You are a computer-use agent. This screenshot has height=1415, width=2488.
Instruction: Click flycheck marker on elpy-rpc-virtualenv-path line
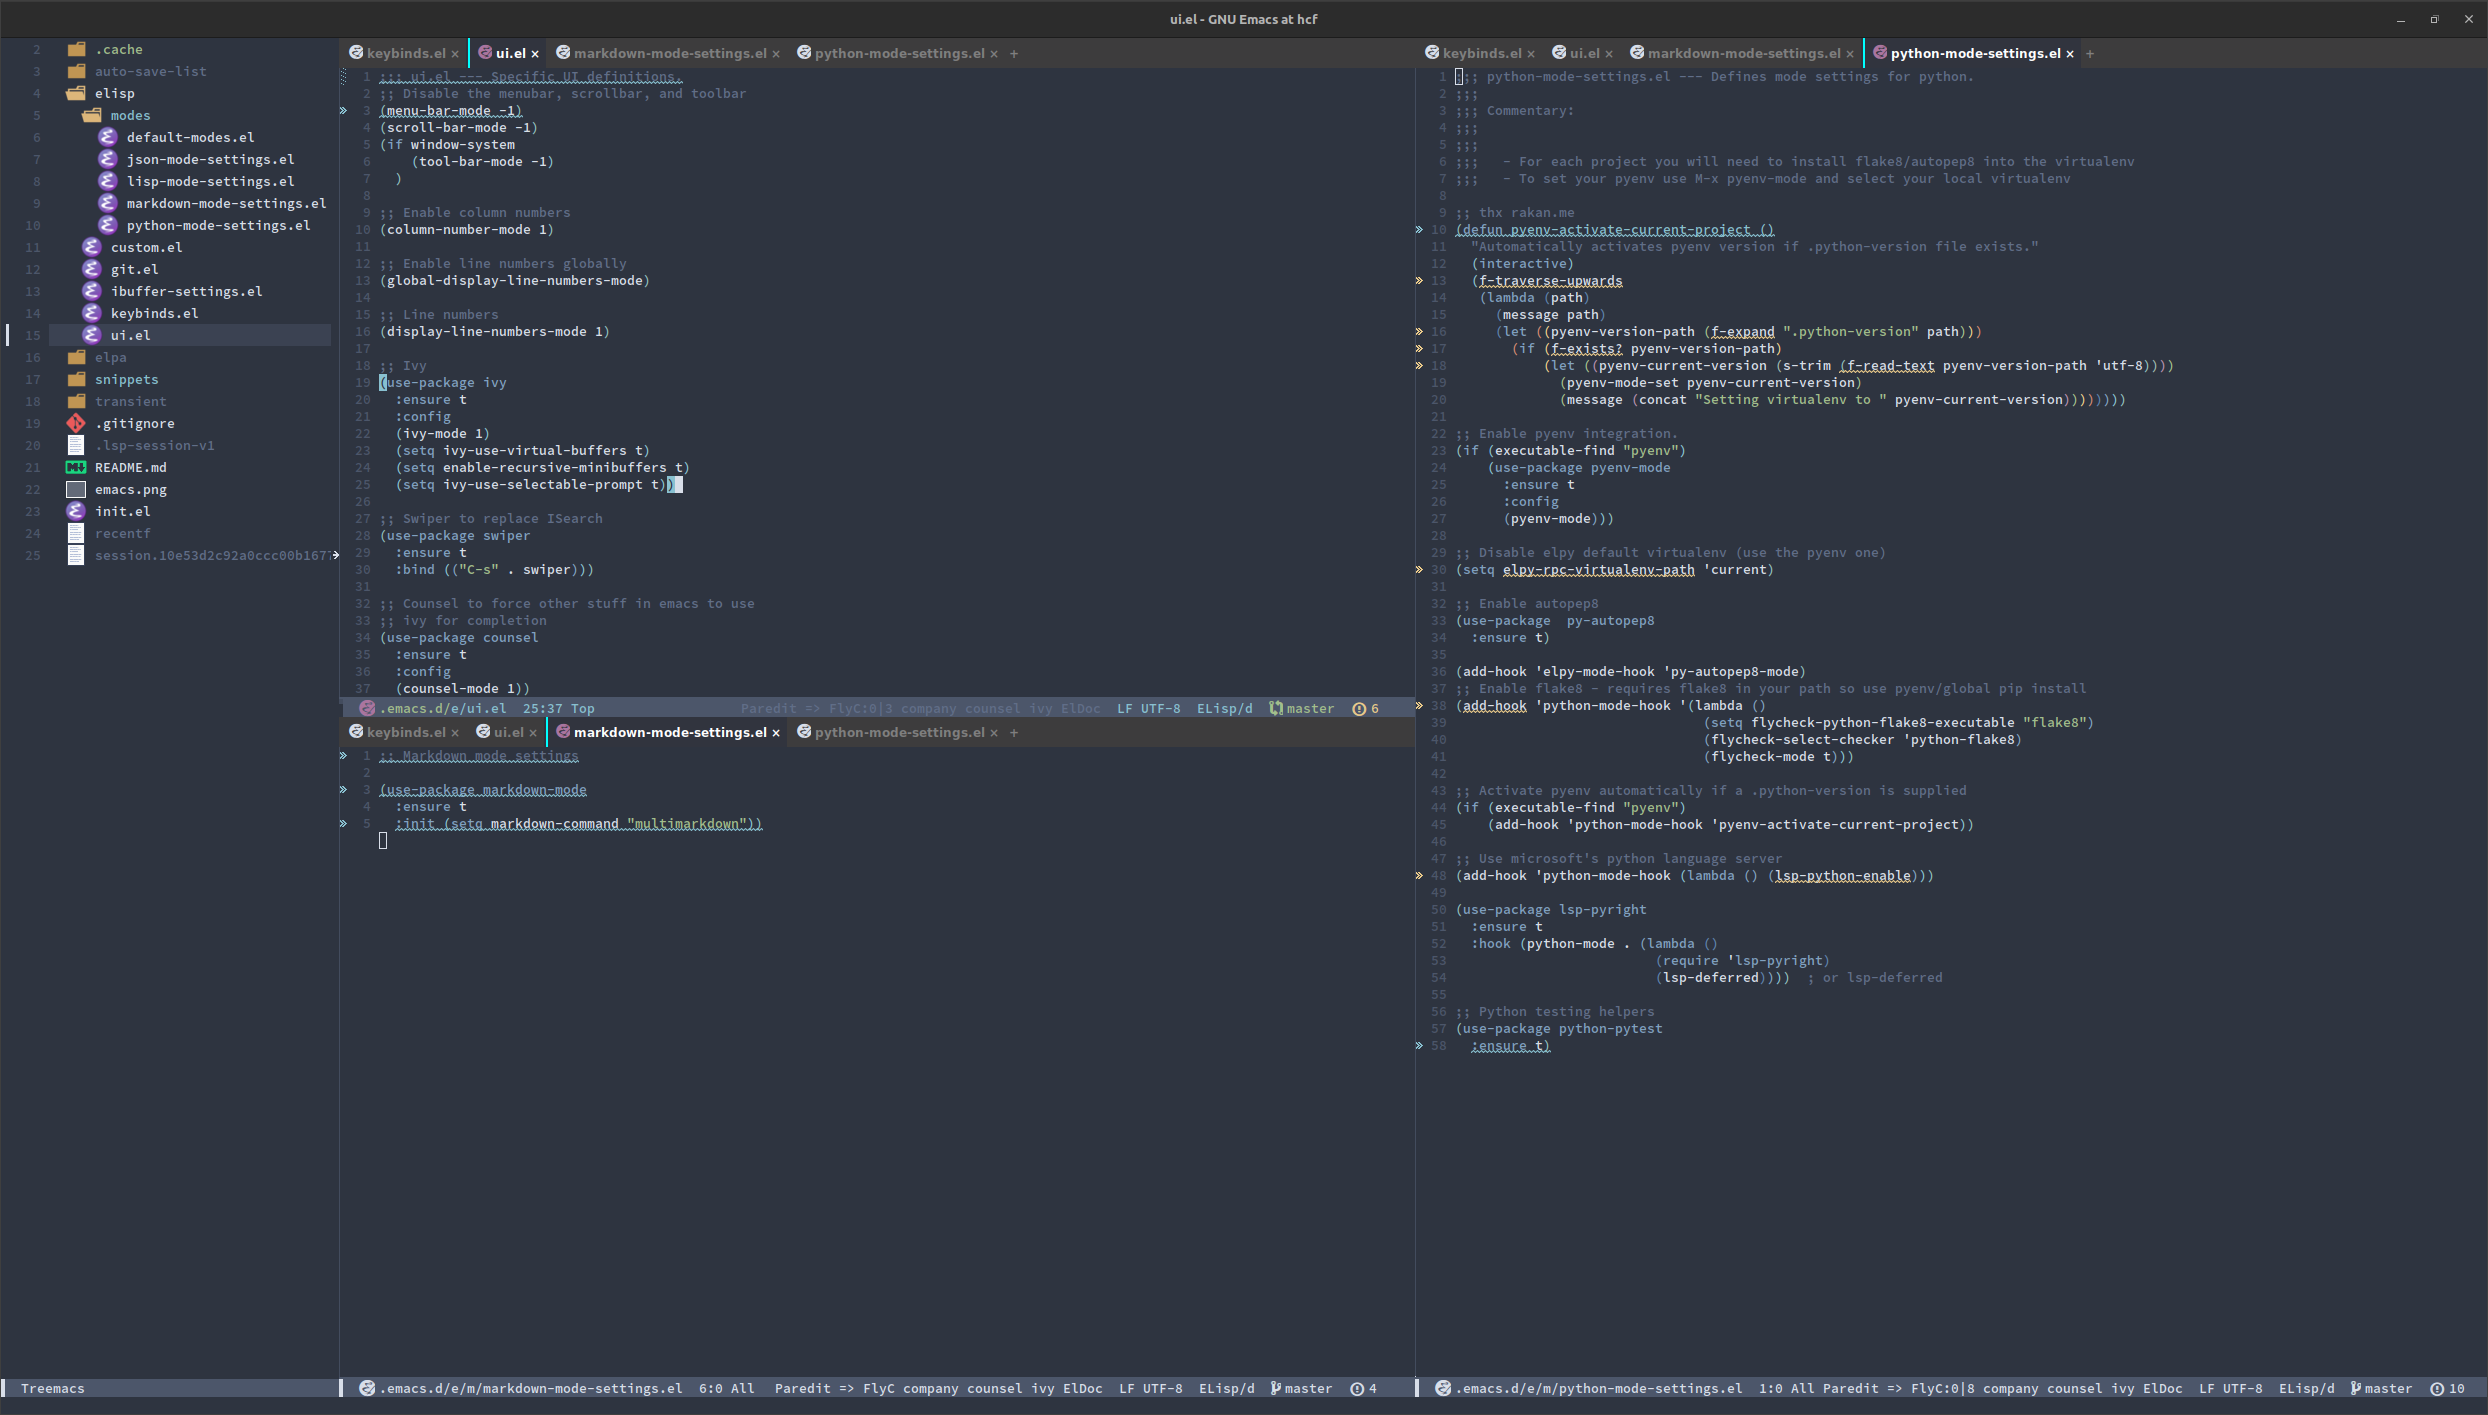1419,570
